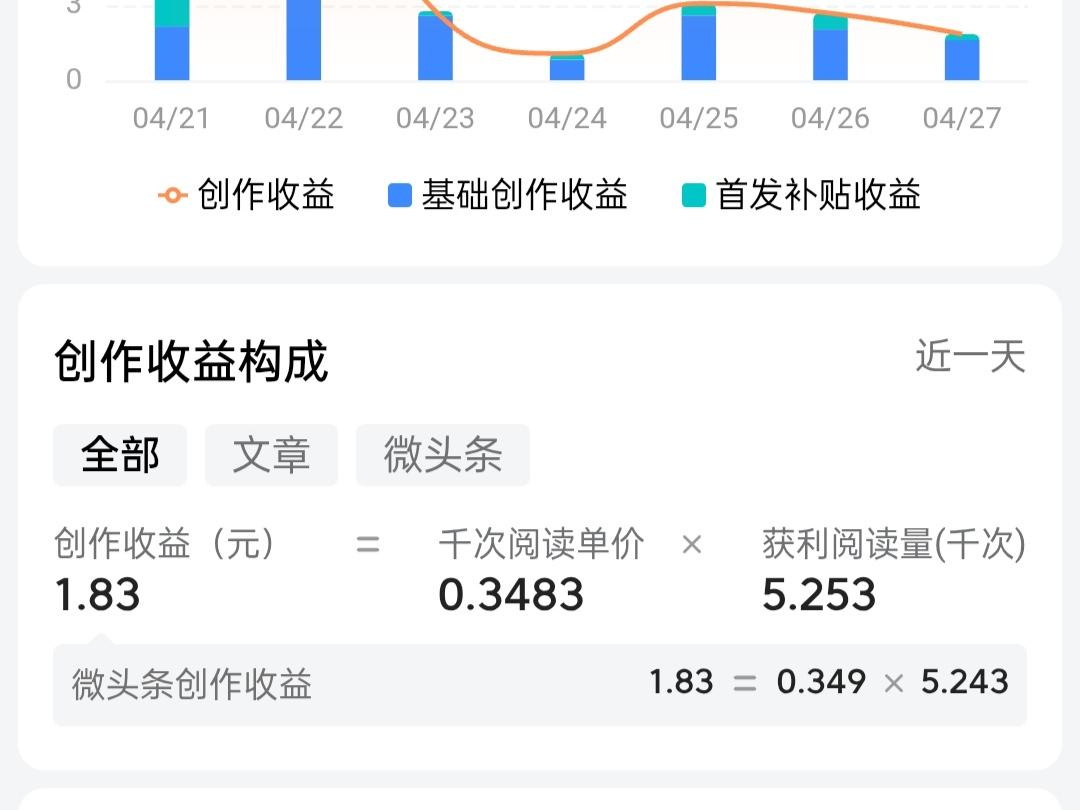
Task: Open the 近一天 time range selector
Action: [970, 357]
